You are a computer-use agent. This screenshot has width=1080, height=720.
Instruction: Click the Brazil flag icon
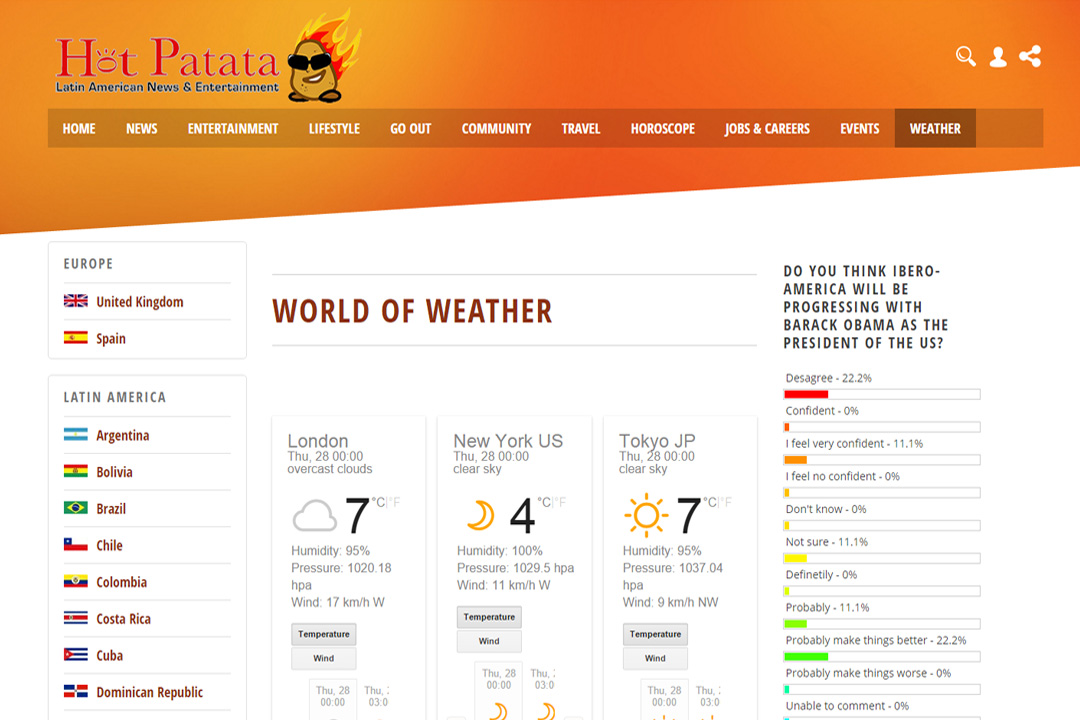point(76,508)
